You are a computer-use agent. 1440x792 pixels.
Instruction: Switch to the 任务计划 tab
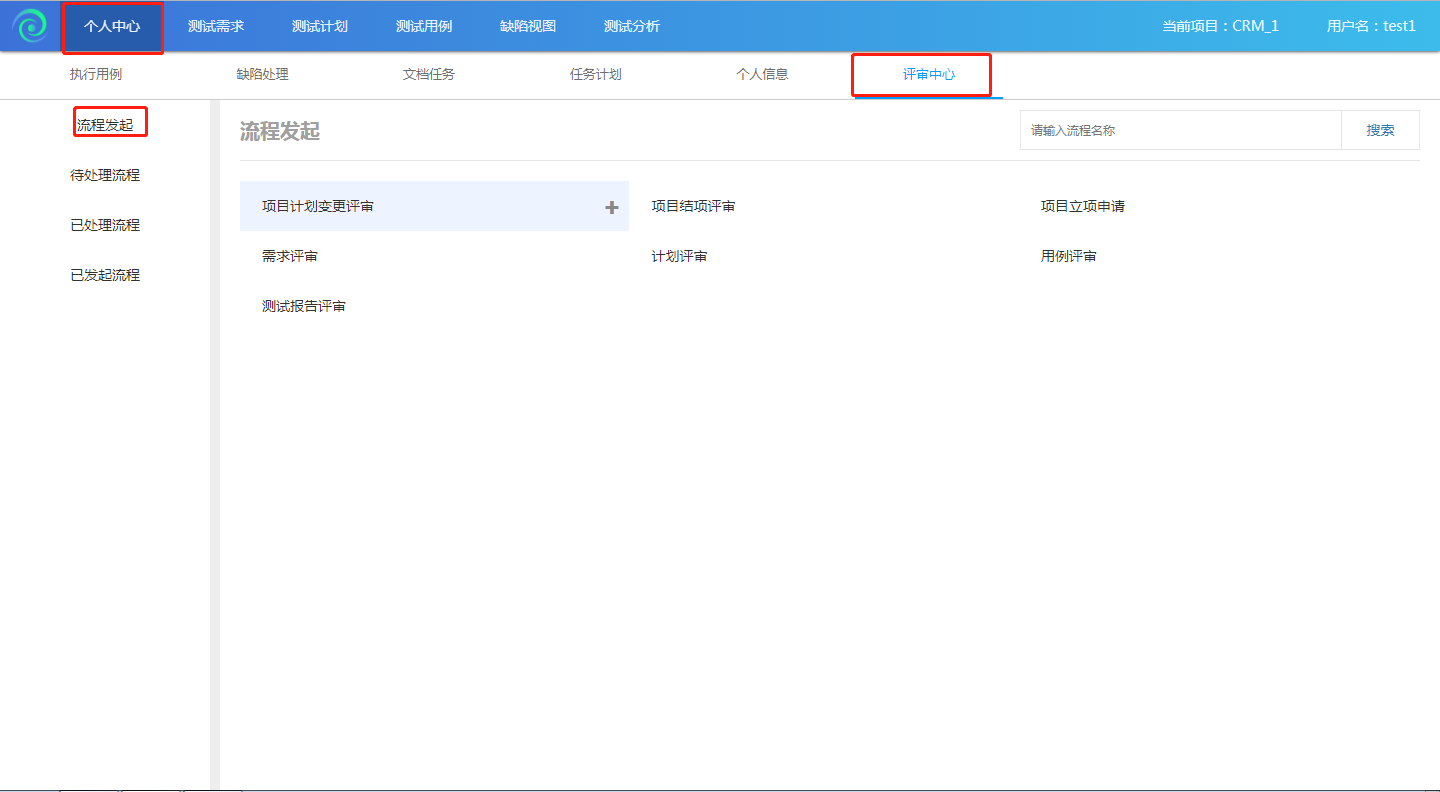click(x=596, y=75)
